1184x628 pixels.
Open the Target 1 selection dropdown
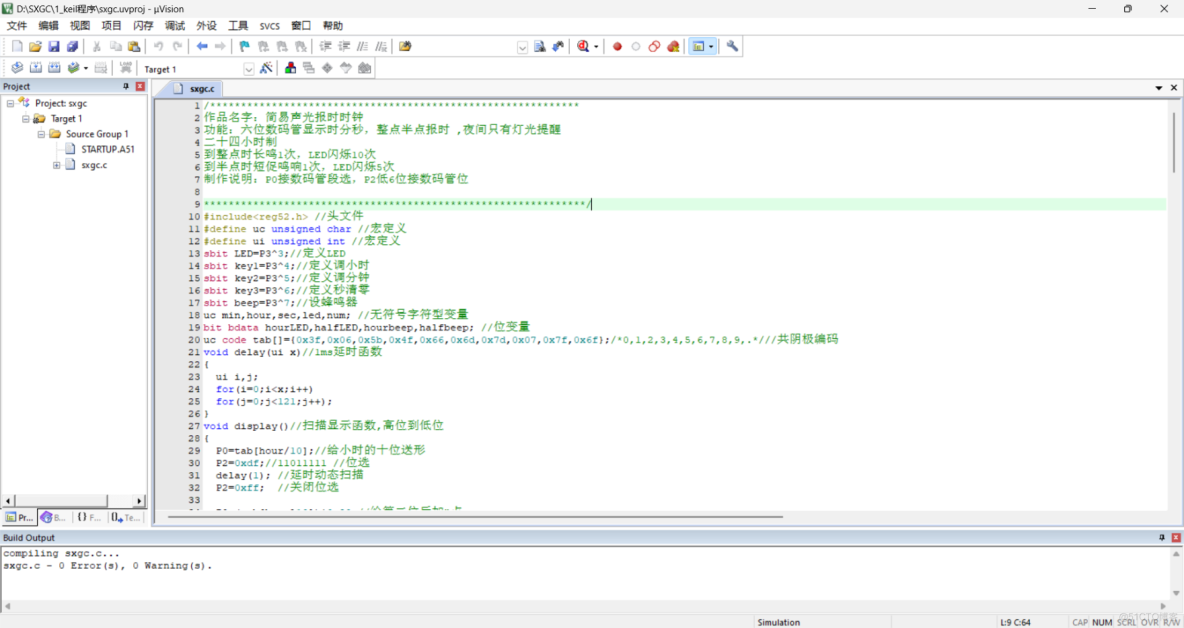[x=248, y=69]
